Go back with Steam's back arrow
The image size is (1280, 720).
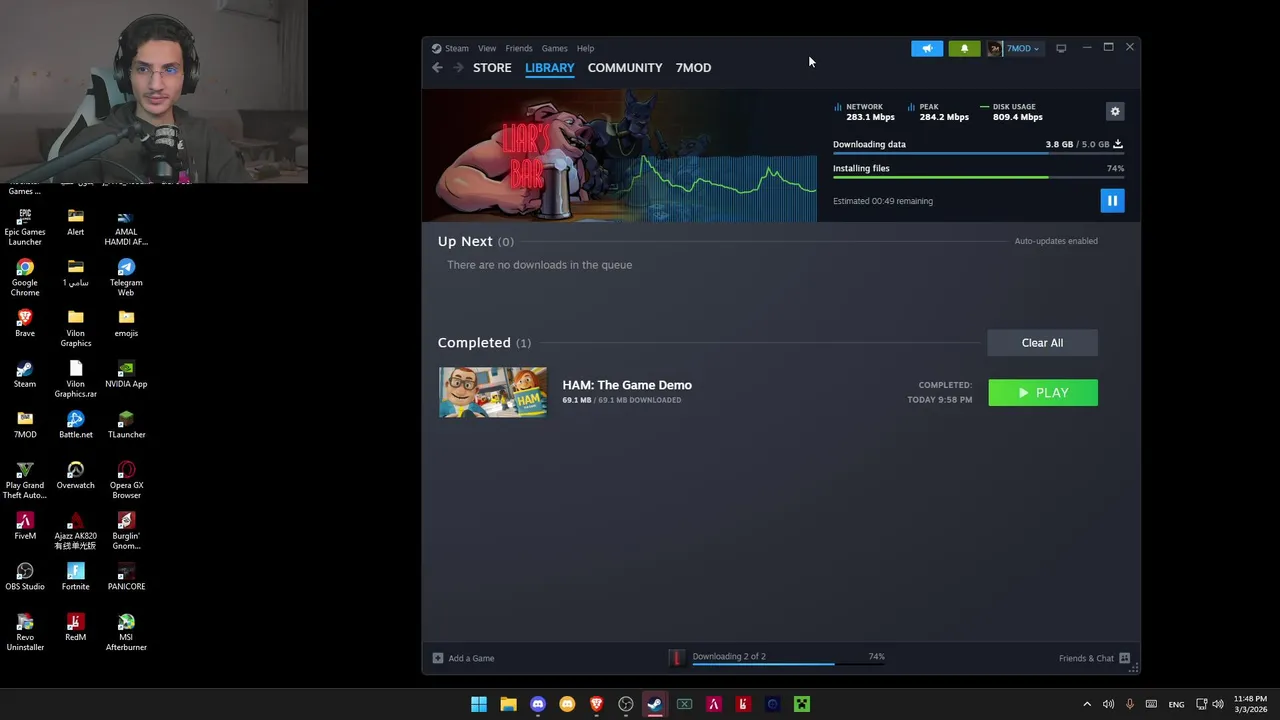tap(437, 67)
